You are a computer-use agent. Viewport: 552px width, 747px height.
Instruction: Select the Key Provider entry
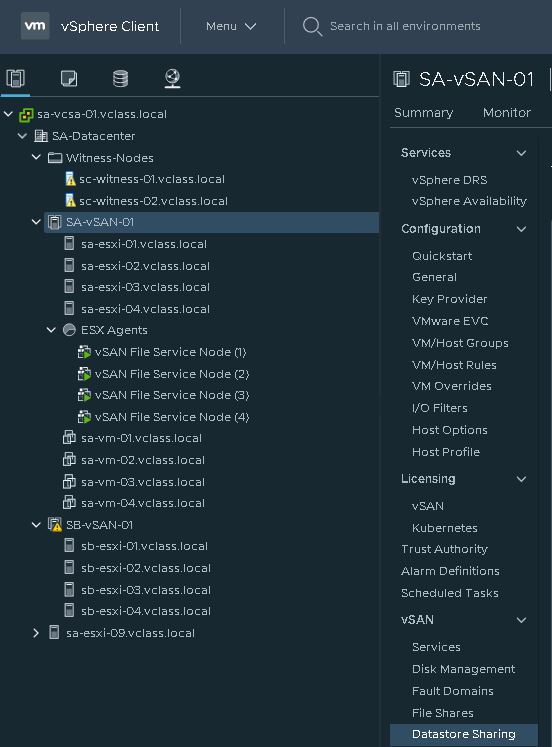[x=450, y=299]
